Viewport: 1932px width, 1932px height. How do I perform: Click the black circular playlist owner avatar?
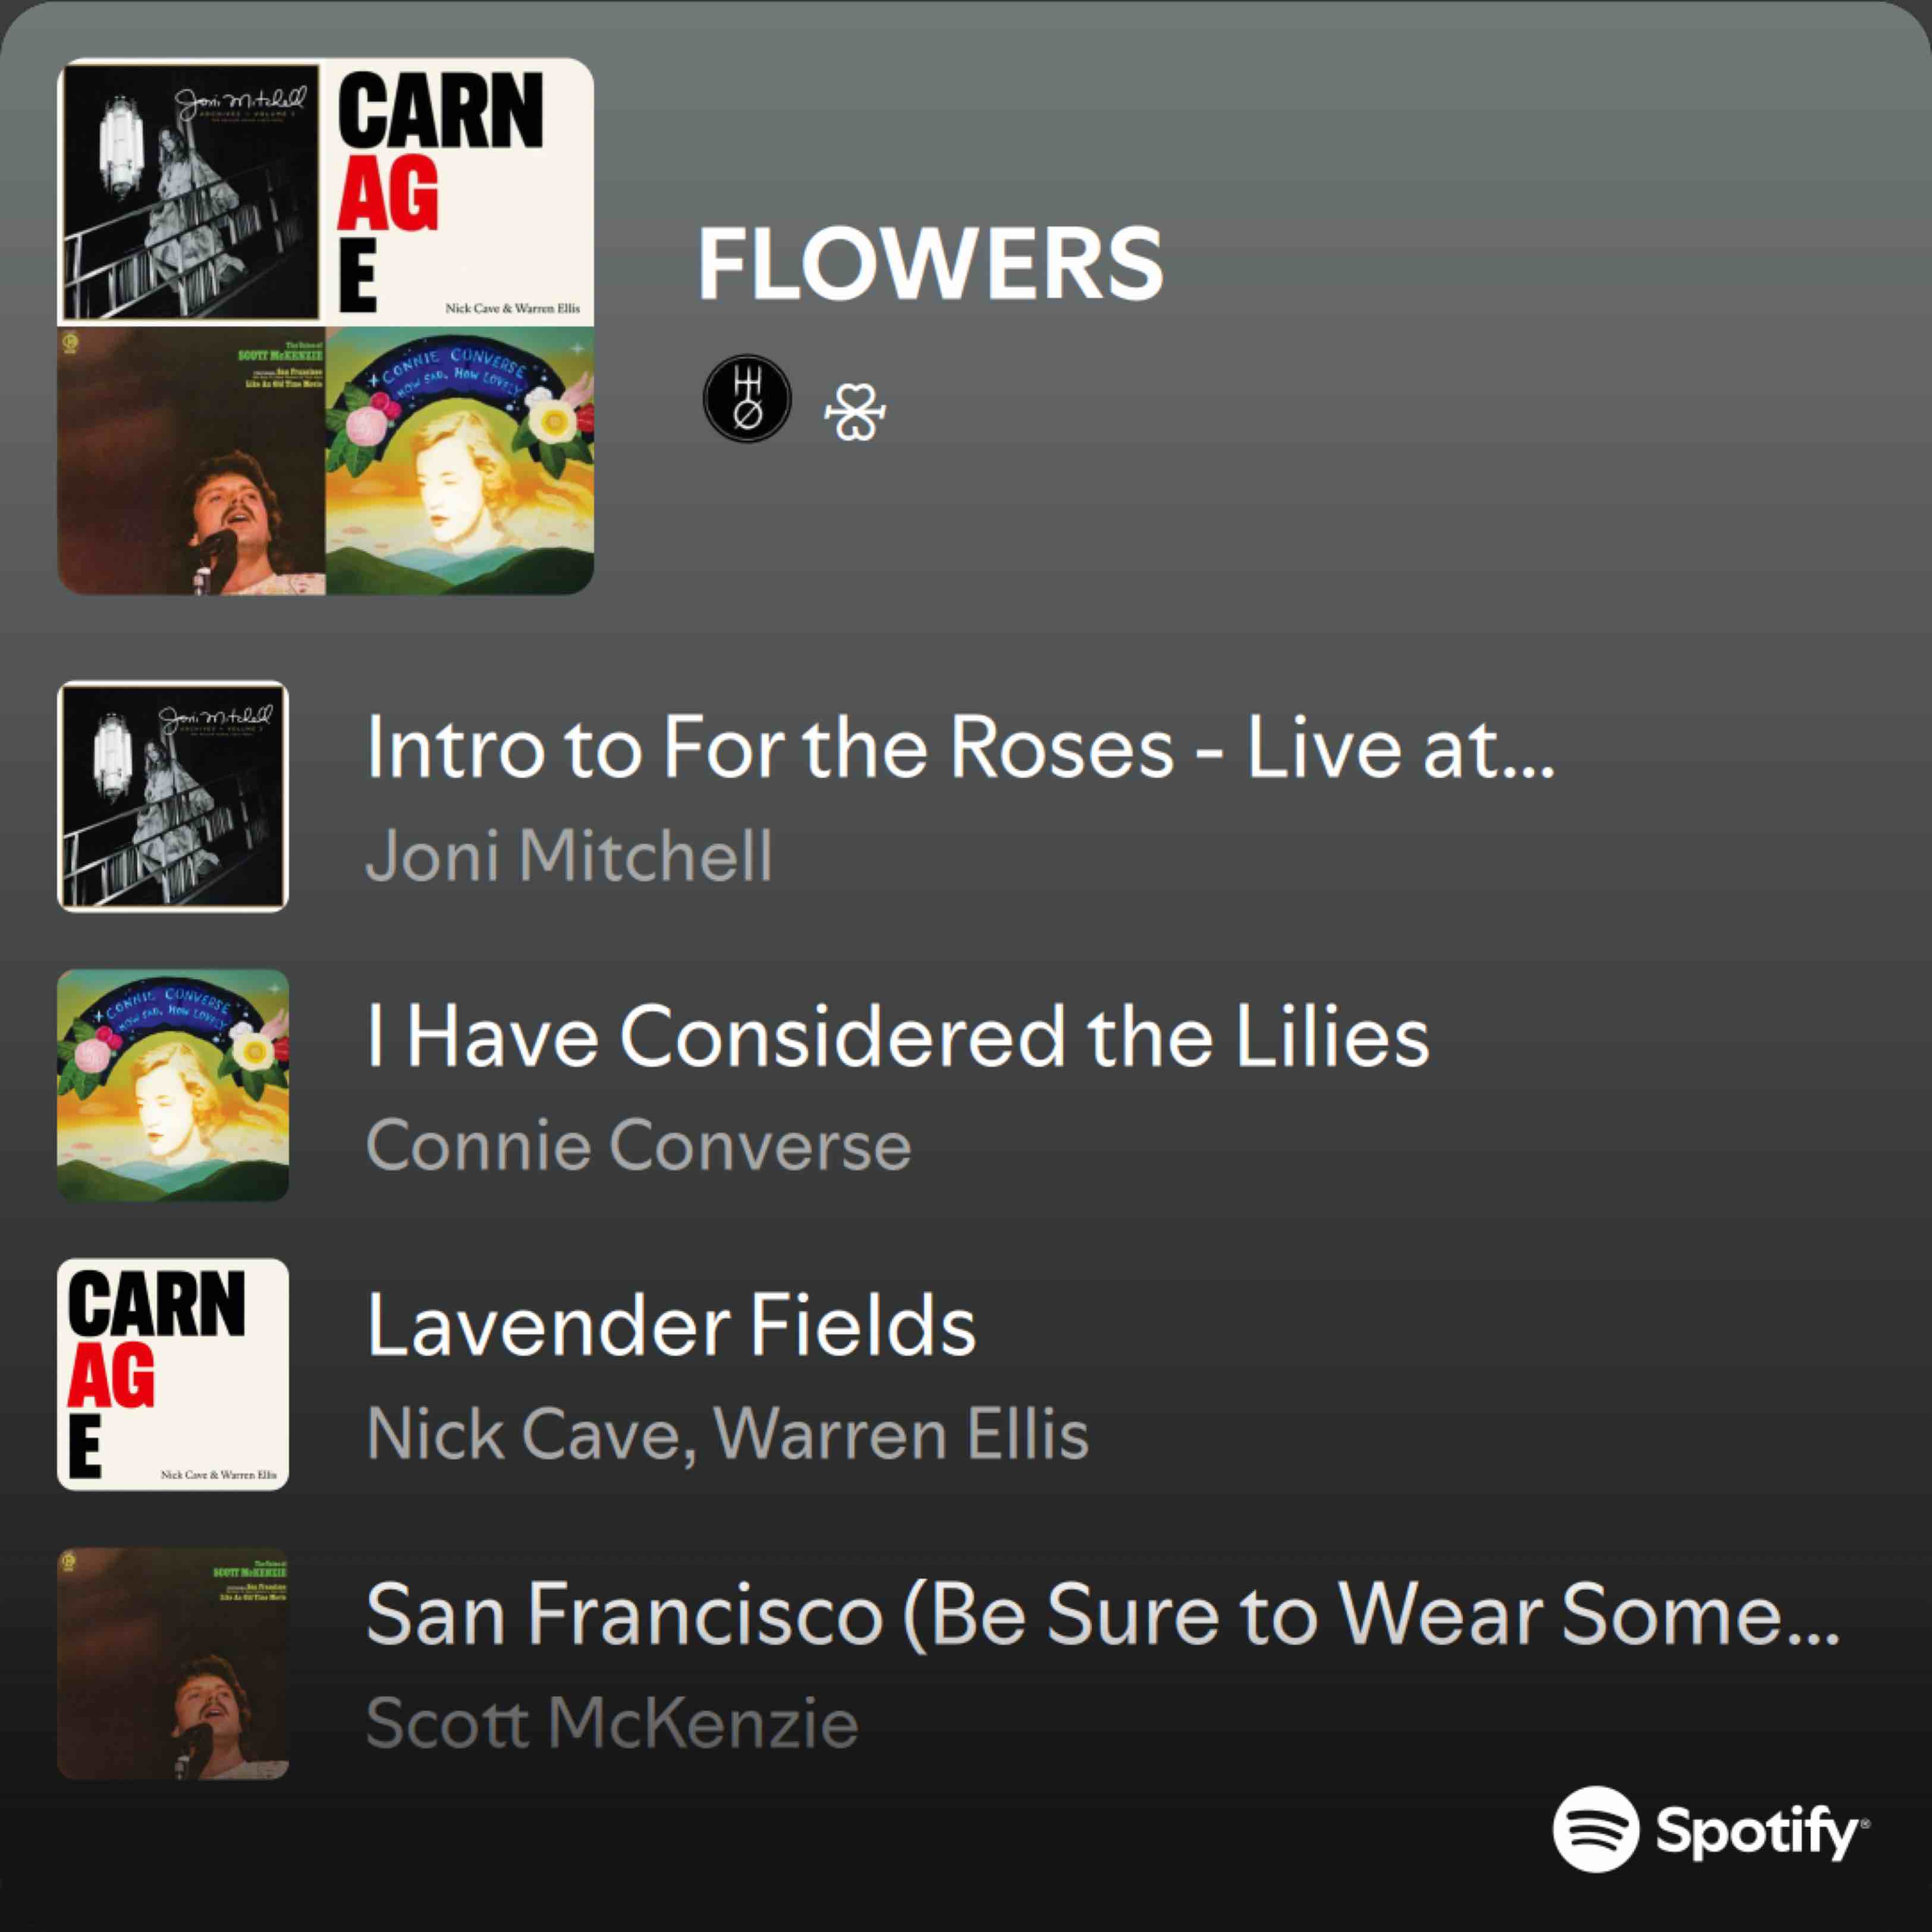coord(747,398)
